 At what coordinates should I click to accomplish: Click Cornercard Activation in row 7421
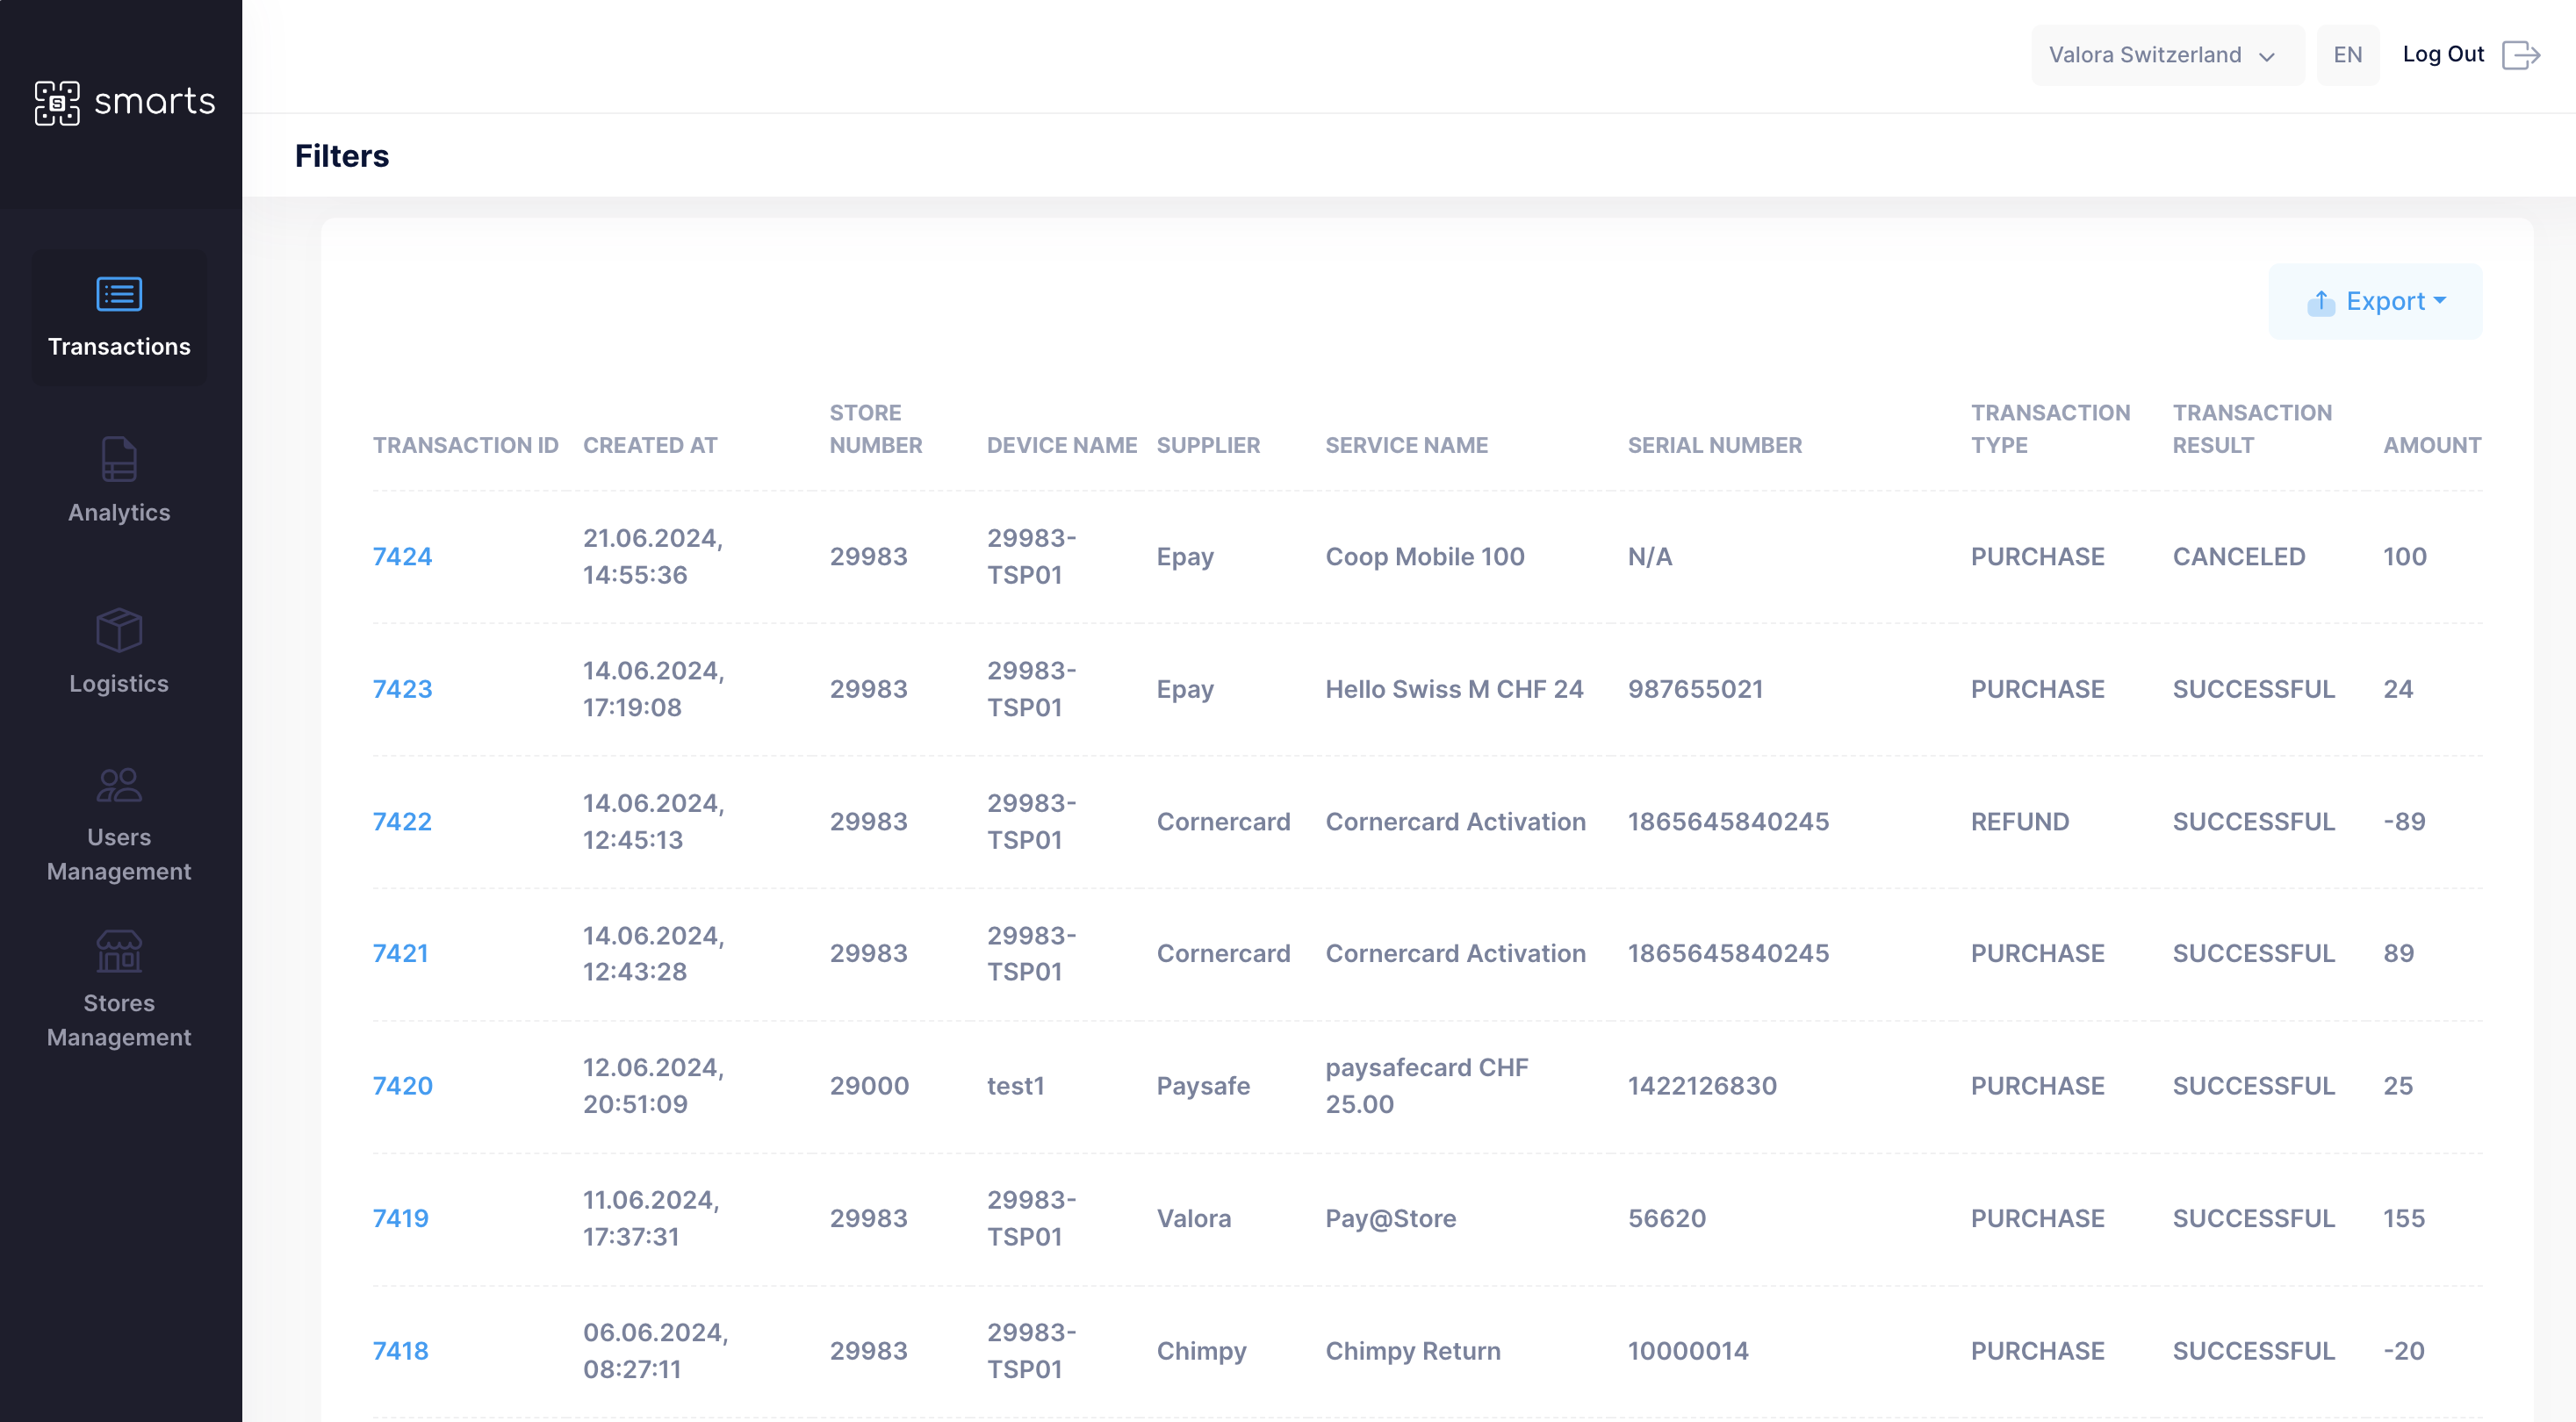[x=1455, y=953]
